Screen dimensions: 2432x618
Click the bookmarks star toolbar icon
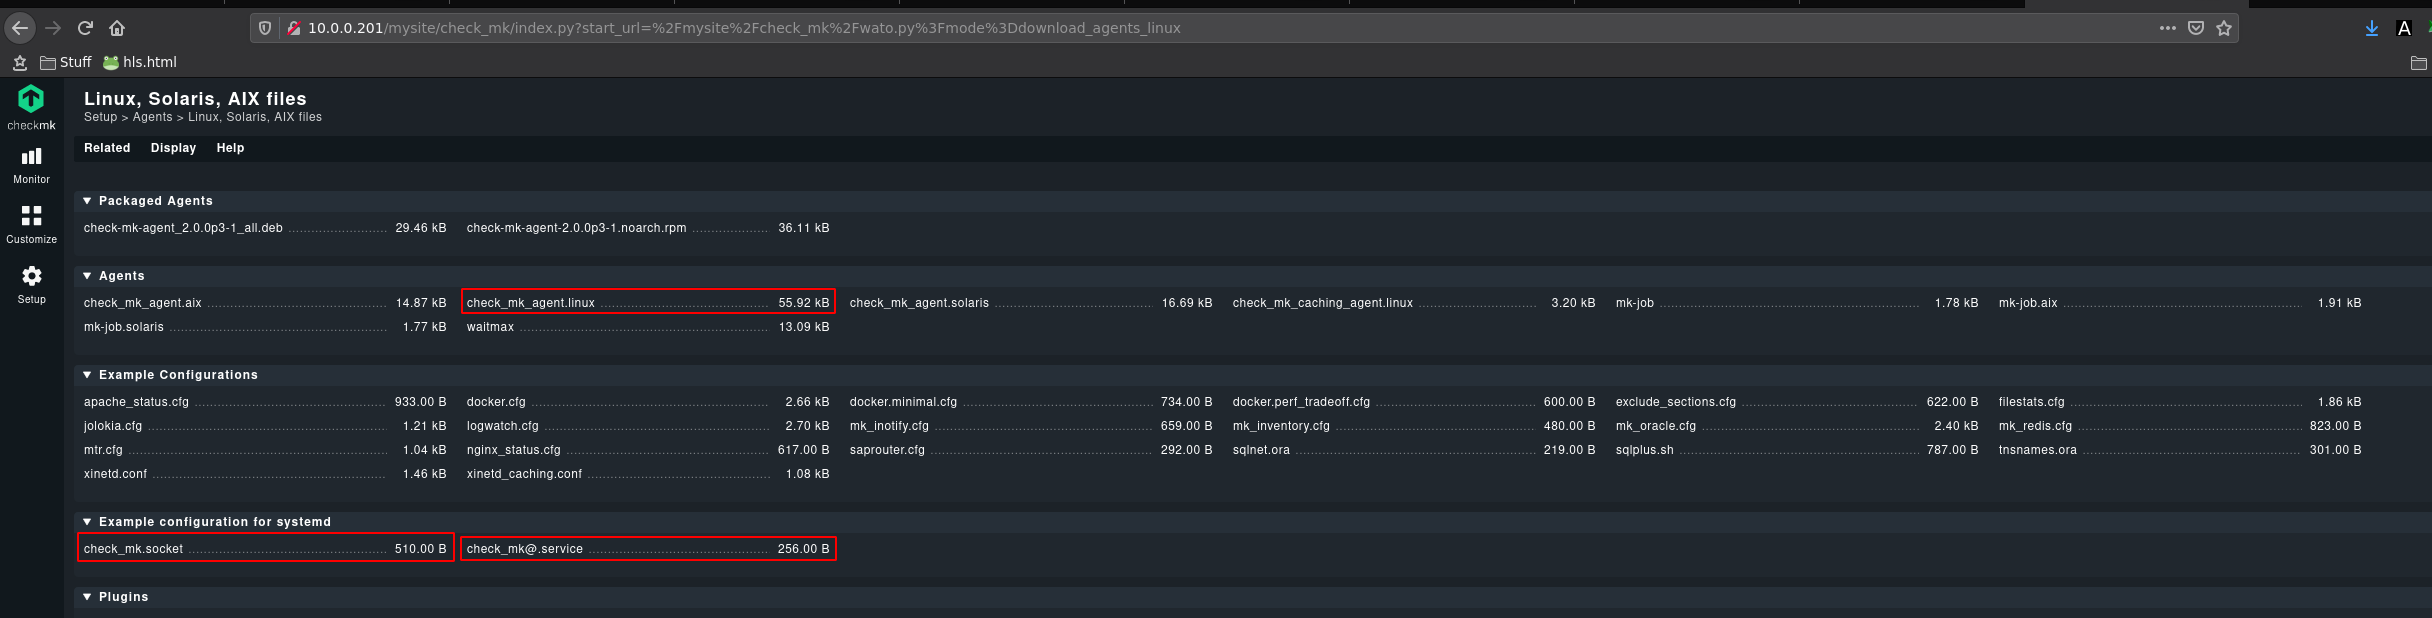[x=20, y=62]
